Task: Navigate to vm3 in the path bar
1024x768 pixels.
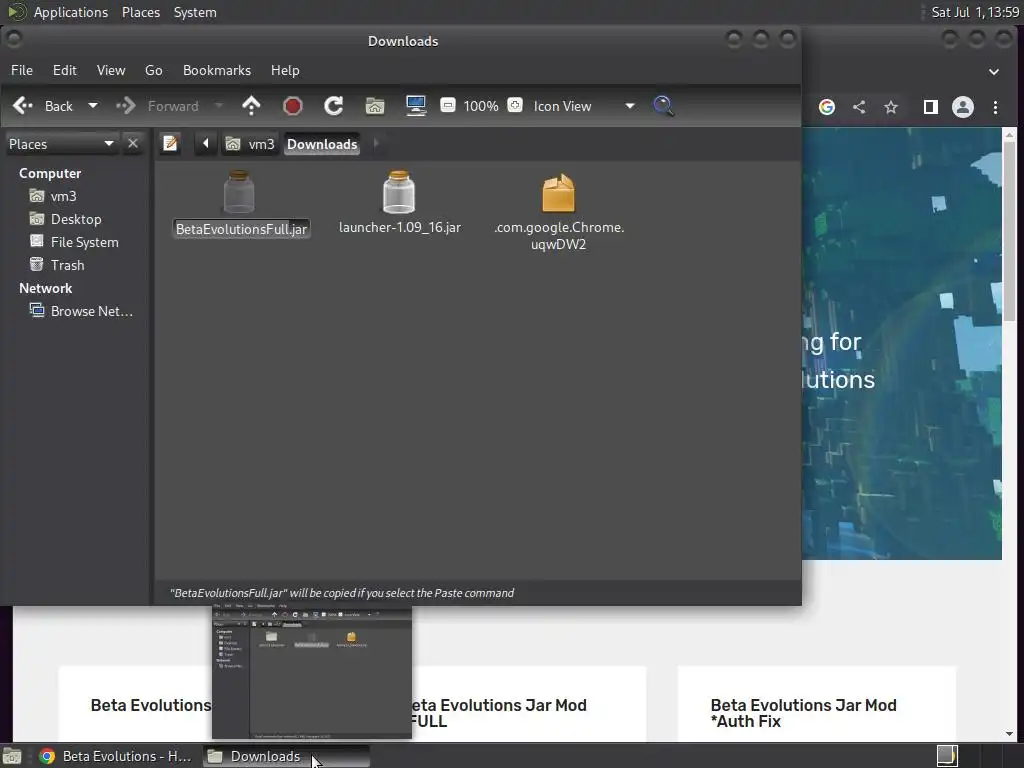Action: point(250,144)
